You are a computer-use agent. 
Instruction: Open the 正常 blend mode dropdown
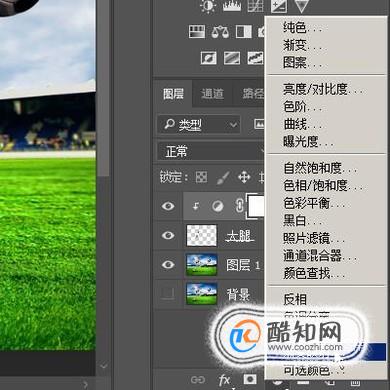(x=211, y=152)
